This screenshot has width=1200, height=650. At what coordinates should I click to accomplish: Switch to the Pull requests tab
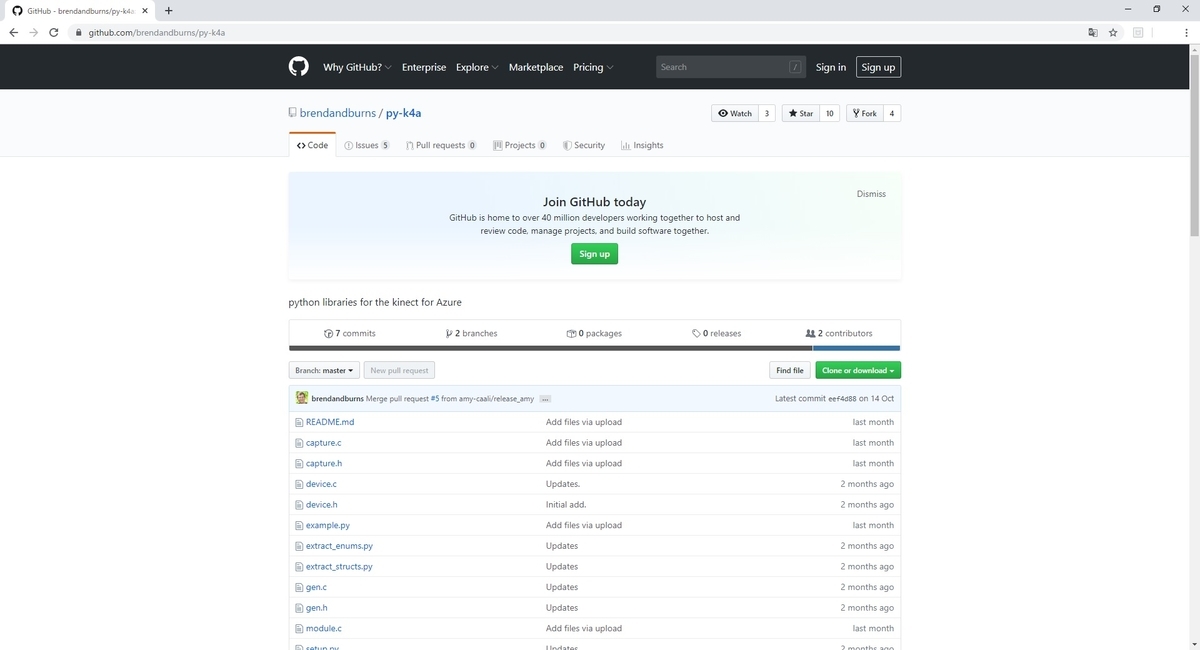(441, 145)
